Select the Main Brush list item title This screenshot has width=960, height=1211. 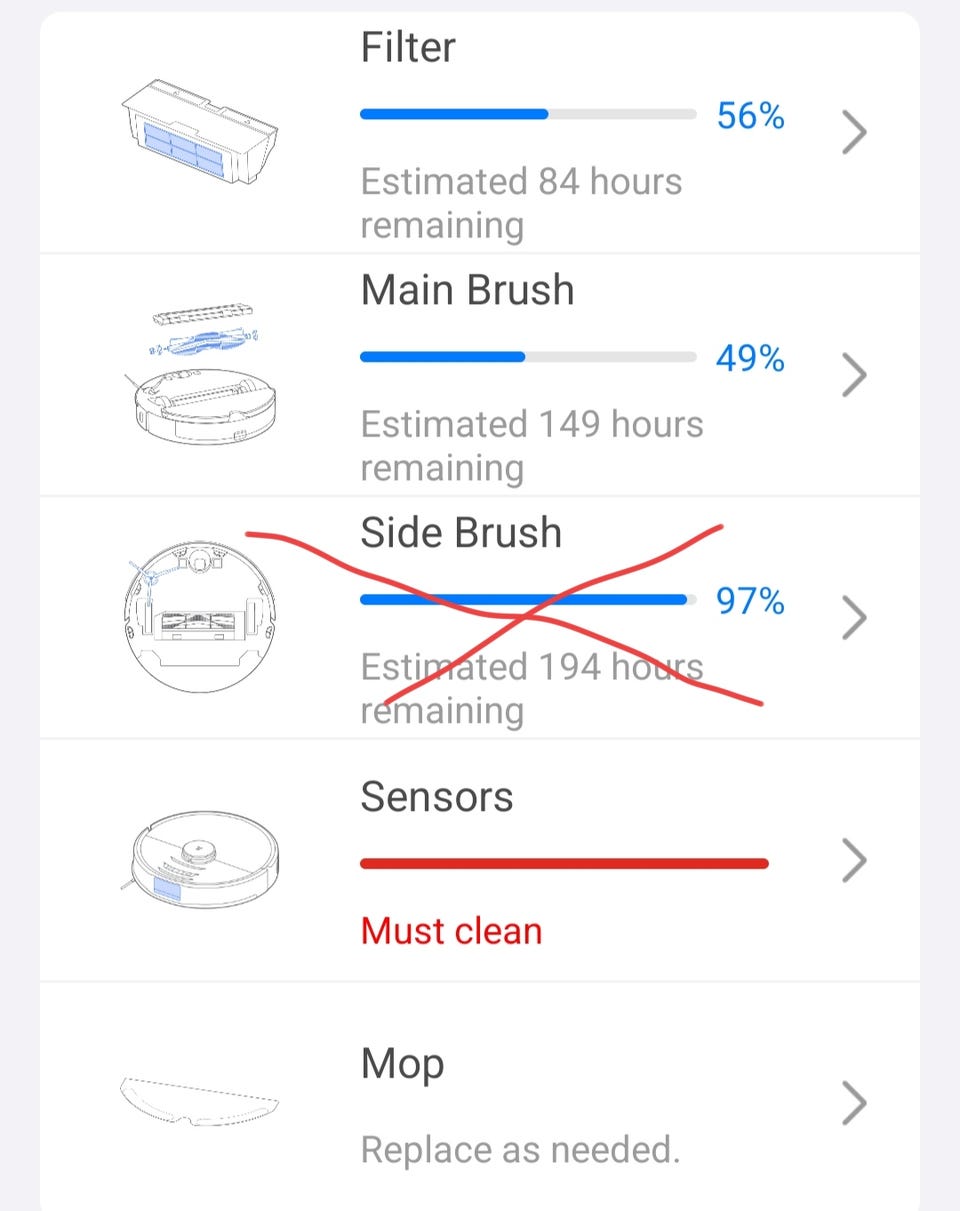tap(467, 290)
